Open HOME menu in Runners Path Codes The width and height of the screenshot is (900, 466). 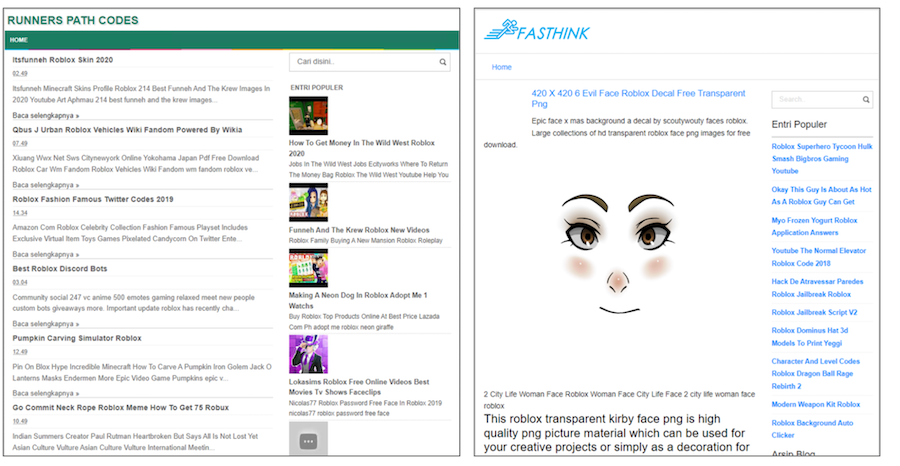18,40
